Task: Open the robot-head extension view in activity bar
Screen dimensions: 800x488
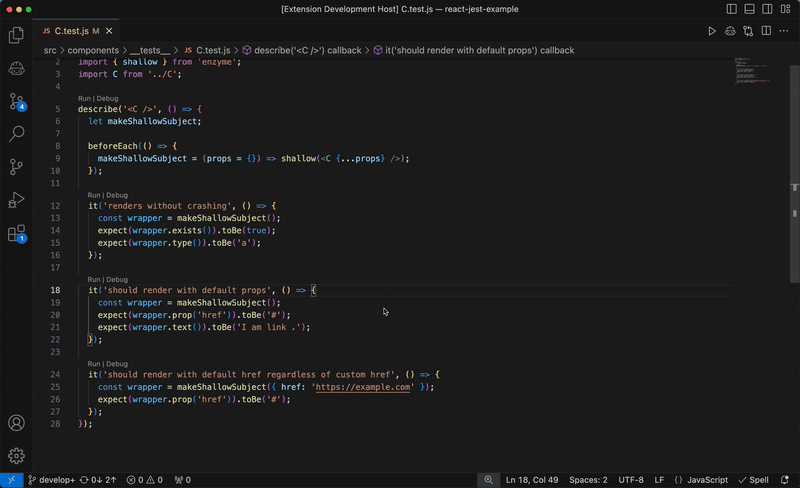Action: click(x=16, y=68)
